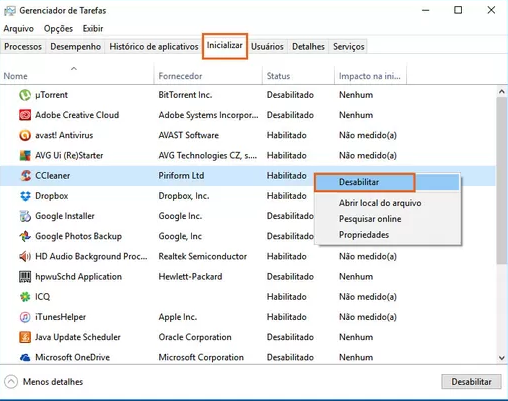The width and height of the screenshot is (508, 401).
Task: Click the Apple Inc. supplier cell
Action: (177, 317)
